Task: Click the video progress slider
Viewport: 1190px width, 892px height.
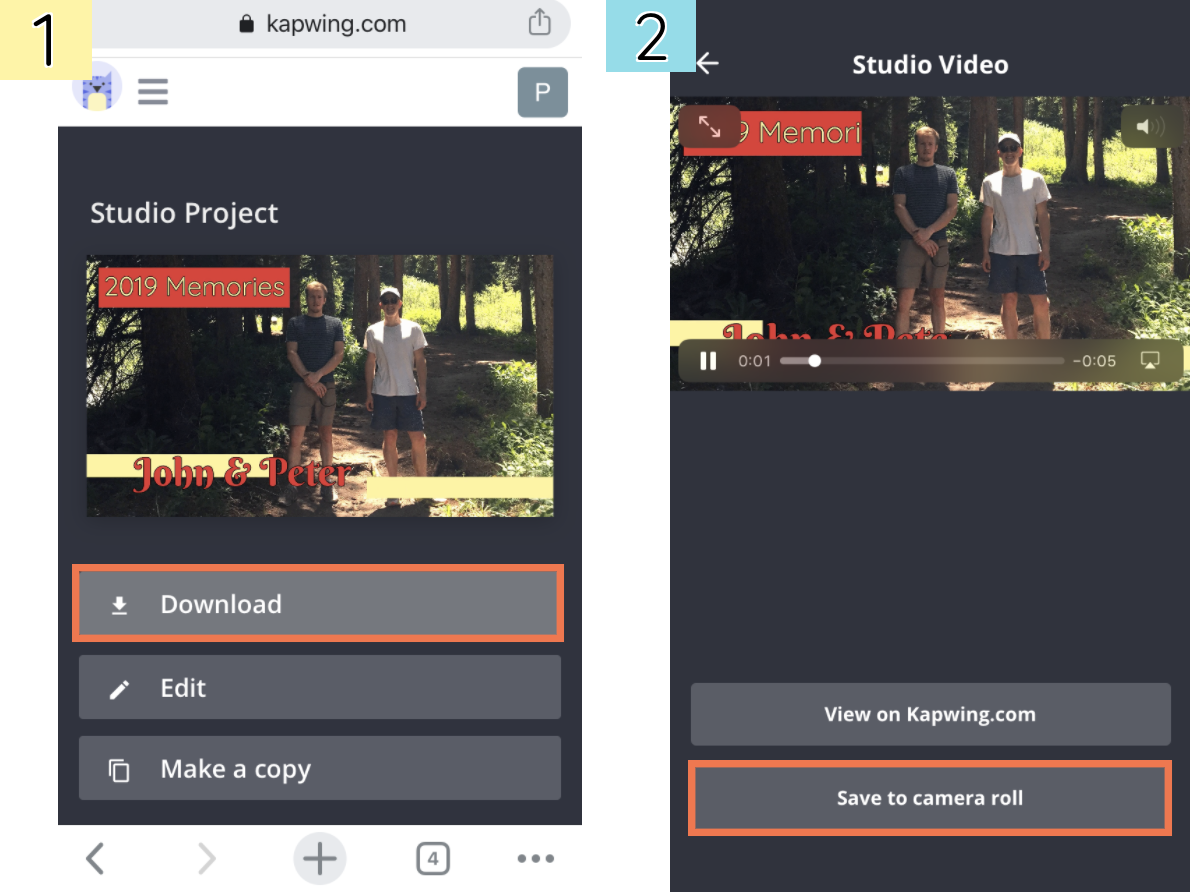Action: 920,361
